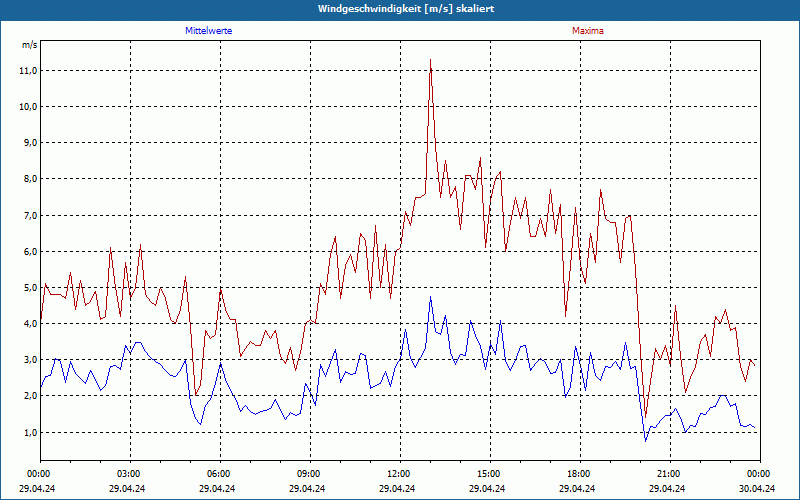Click the 12:00 time axis label
This screenshot has width=800, height=500.
pos(397,474)
